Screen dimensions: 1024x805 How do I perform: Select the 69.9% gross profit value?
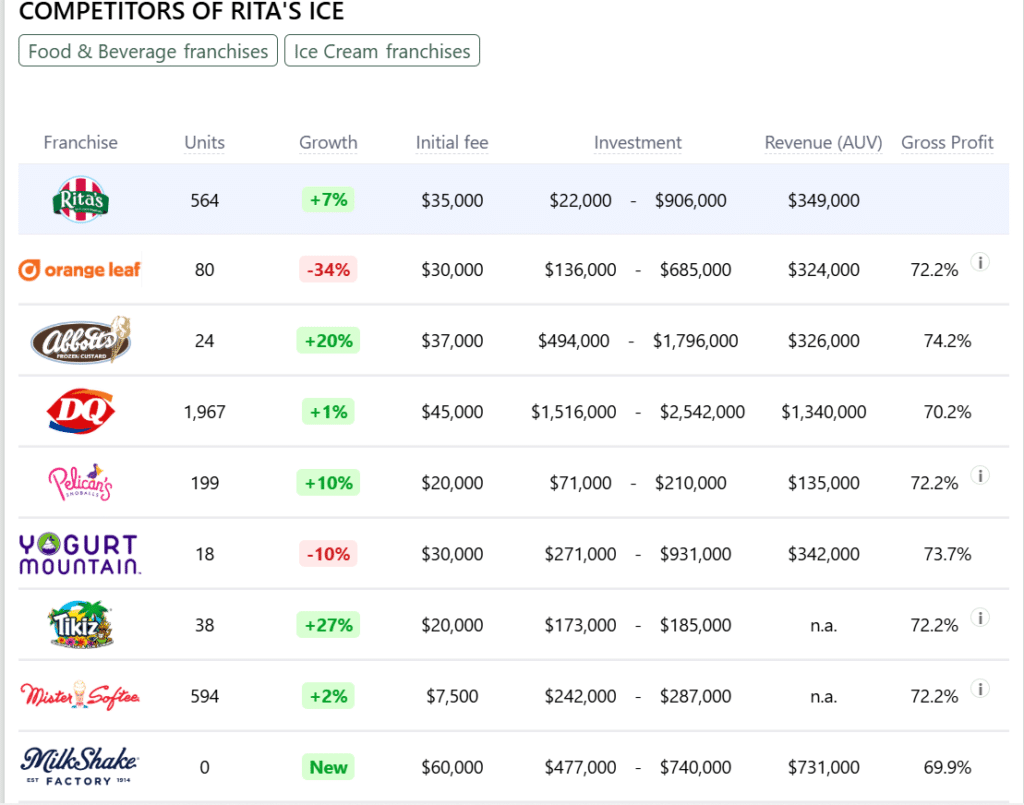coord(947,767)
